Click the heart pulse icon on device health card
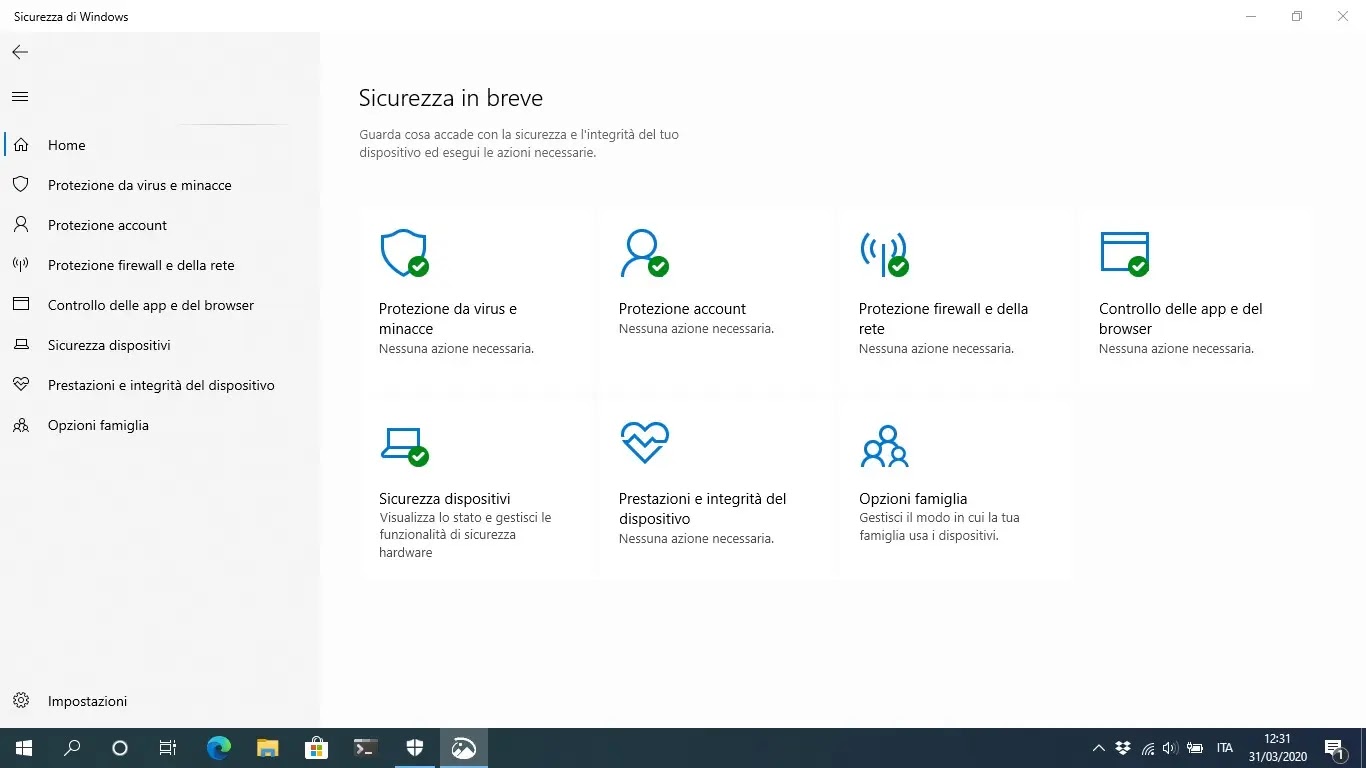This screenshot has height=768, width=1366. click(644, 442)
